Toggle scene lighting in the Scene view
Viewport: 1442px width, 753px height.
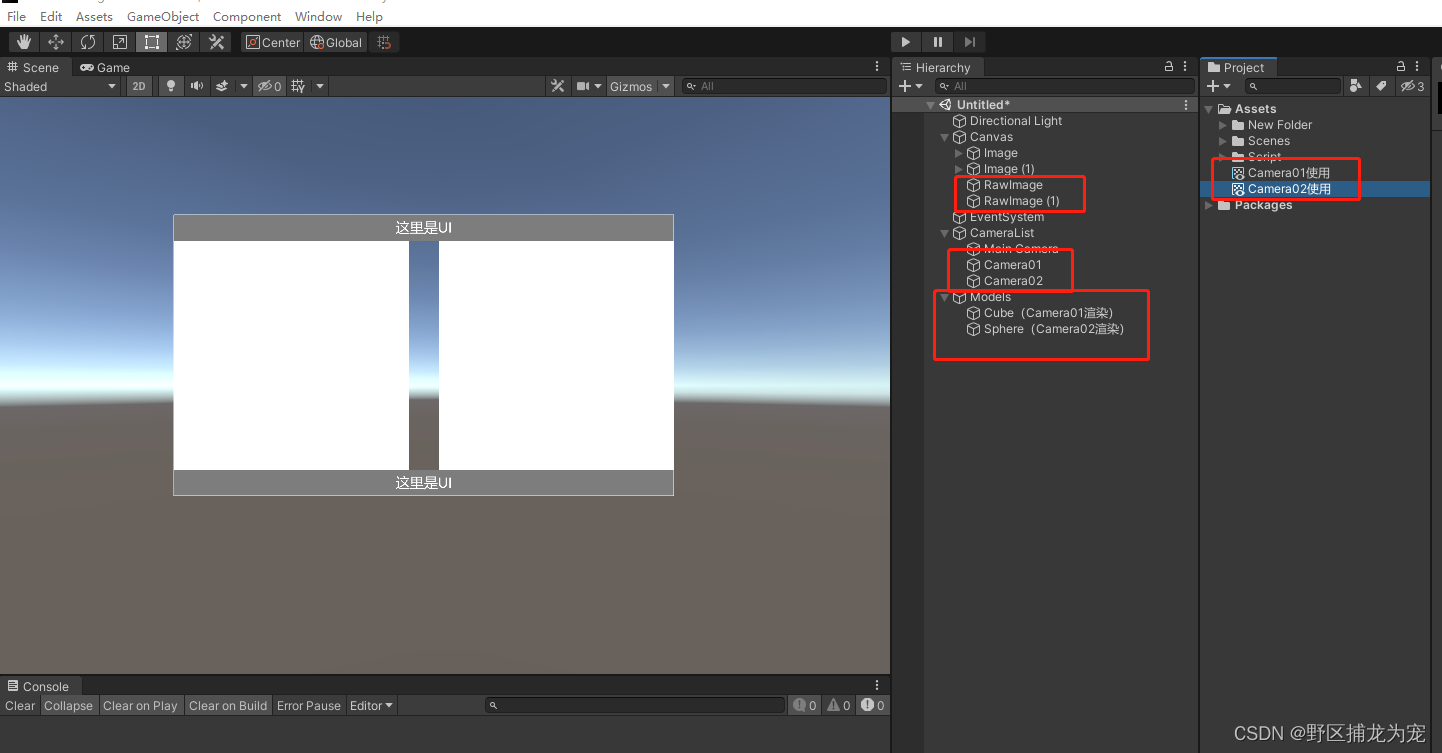coord(169,86)
